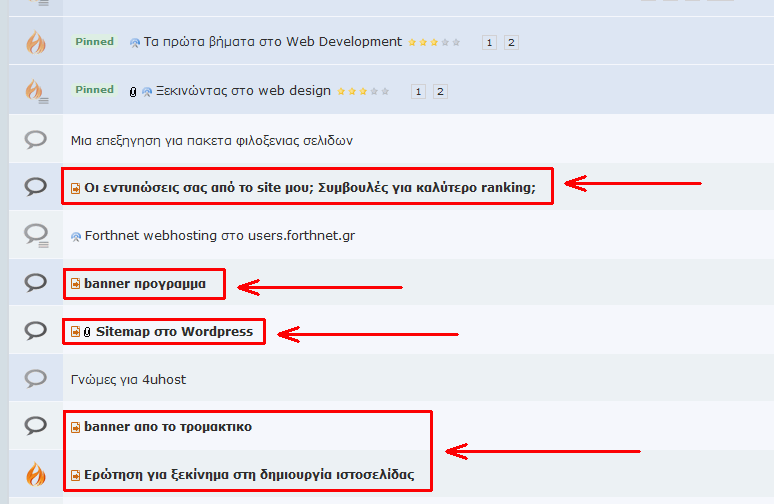The width and height of the screenshot is (774, 504).
Task: Click speech bubble icon for hosting packages thread
Action: tap(36, 140)
